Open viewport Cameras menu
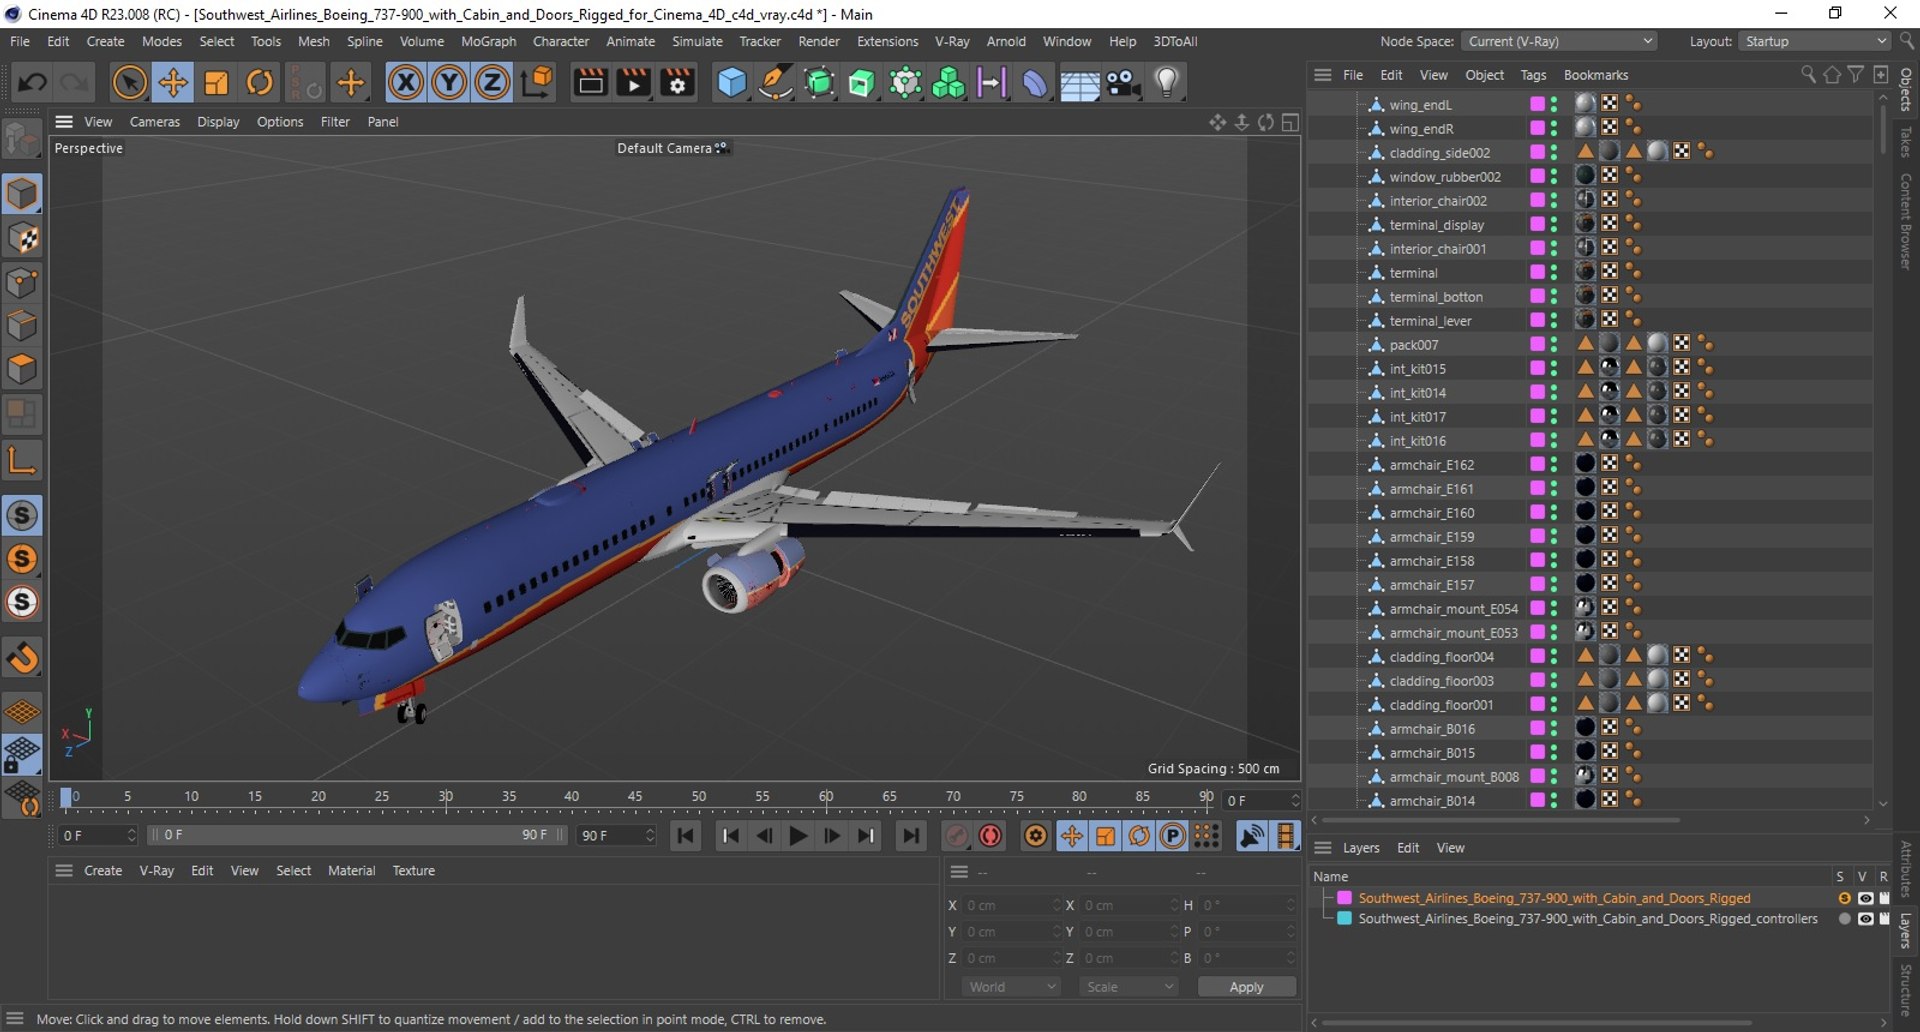 155,122
